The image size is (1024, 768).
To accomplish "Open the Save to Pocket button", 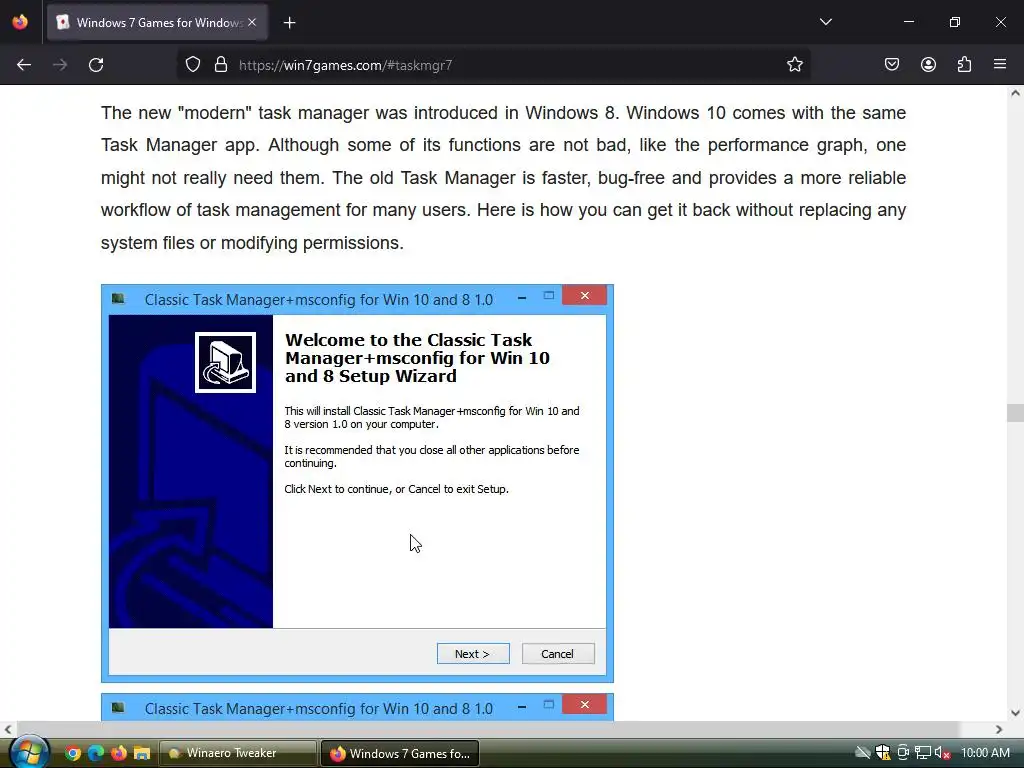I will [892, 64].
